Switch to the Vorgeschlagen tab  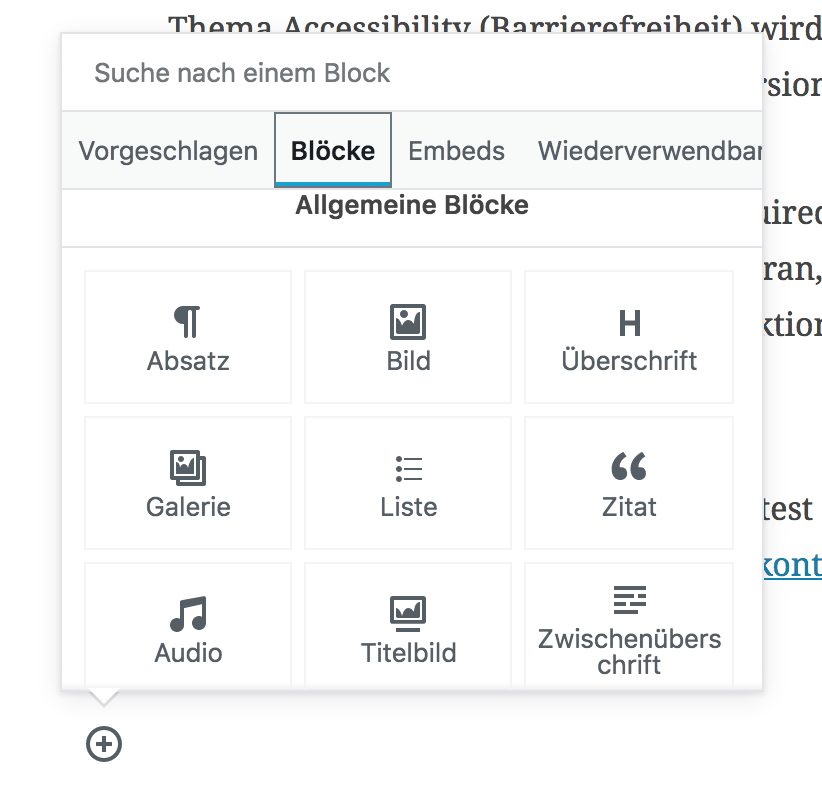[168, 151]
